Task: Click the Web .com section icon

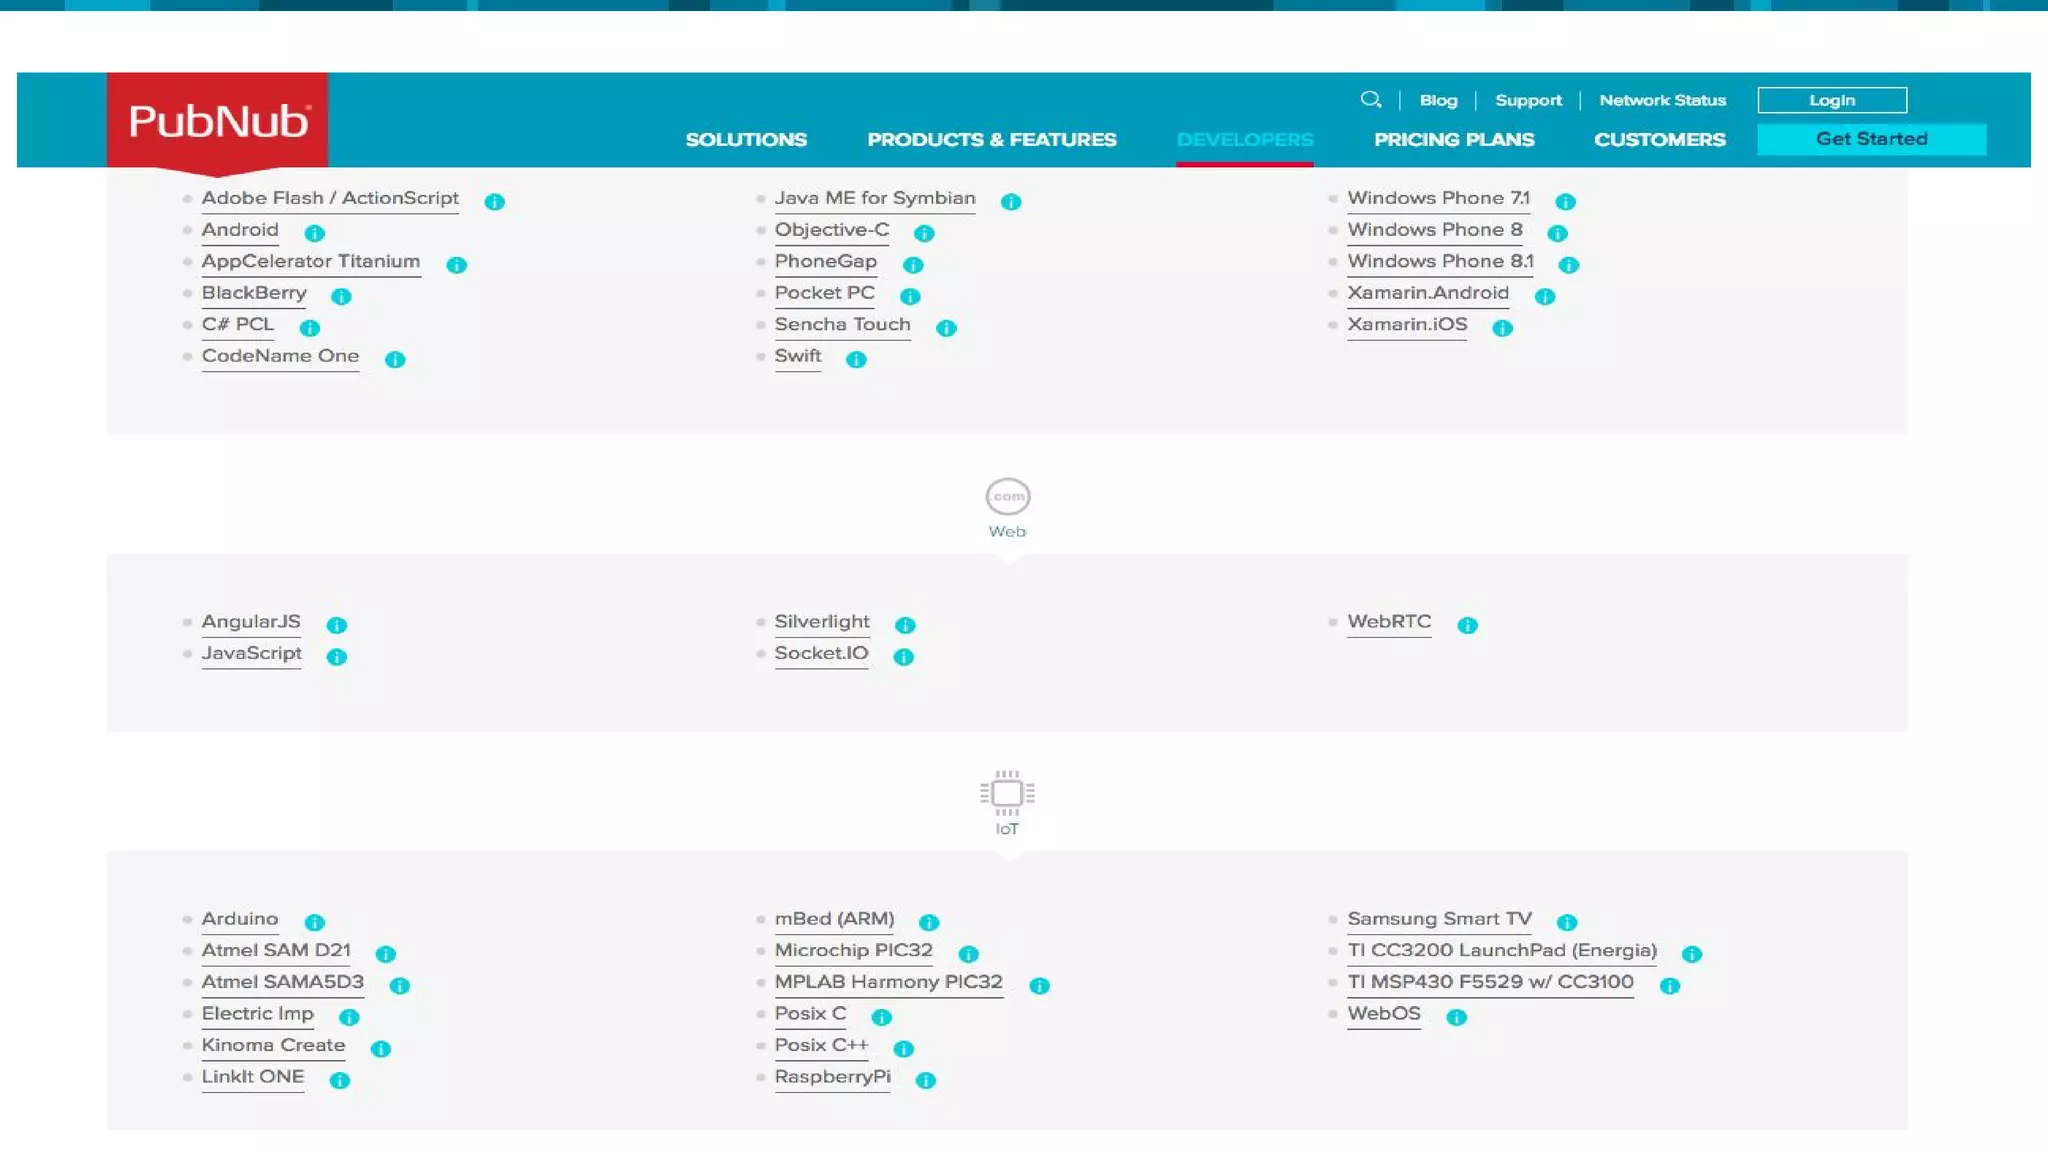Action: coord(1007,496)
